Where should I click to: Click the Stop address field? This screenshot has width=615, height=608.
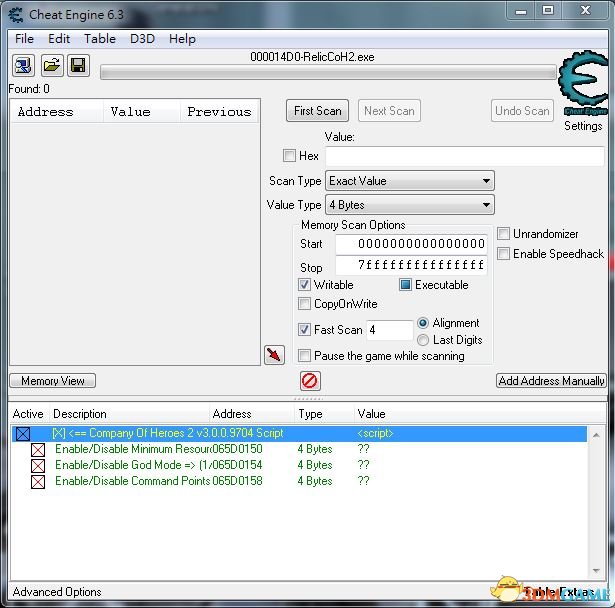tap(411, 265)
